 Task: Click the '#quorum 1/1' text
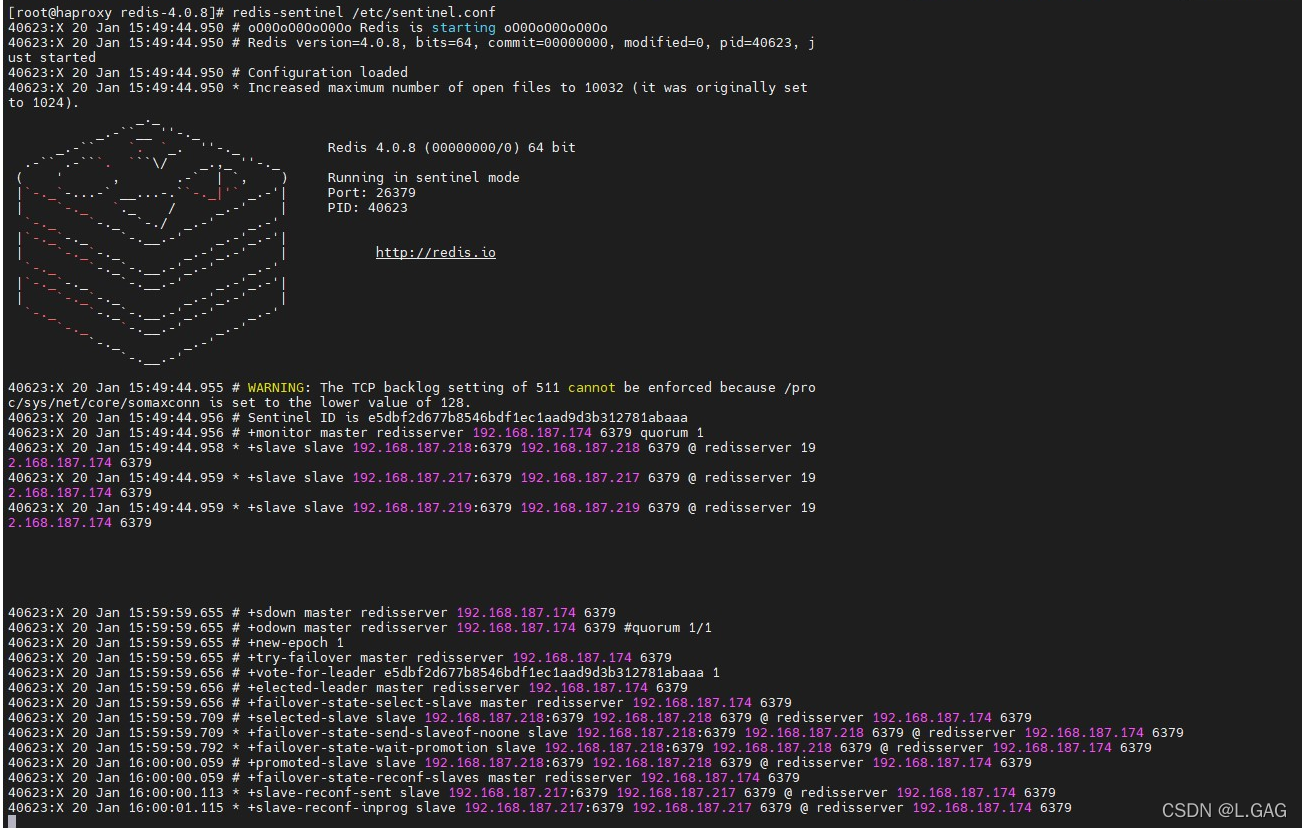click(x=668, y=627)
